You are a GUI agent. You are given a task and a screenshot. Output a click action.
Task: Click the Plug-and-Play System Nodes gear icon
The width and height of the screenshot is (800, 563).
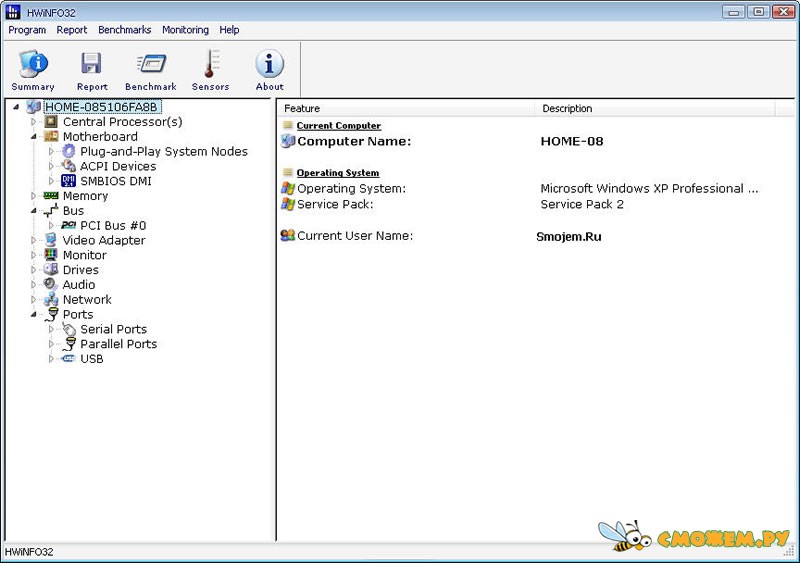point(68,151)
